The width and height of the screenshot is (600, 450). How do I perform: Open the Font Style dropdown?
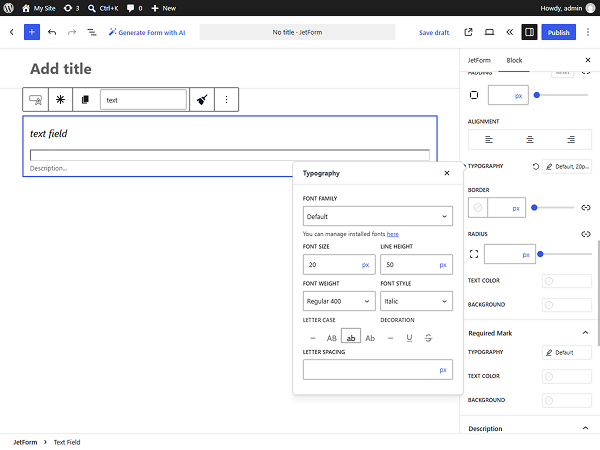tap(416, 301)
